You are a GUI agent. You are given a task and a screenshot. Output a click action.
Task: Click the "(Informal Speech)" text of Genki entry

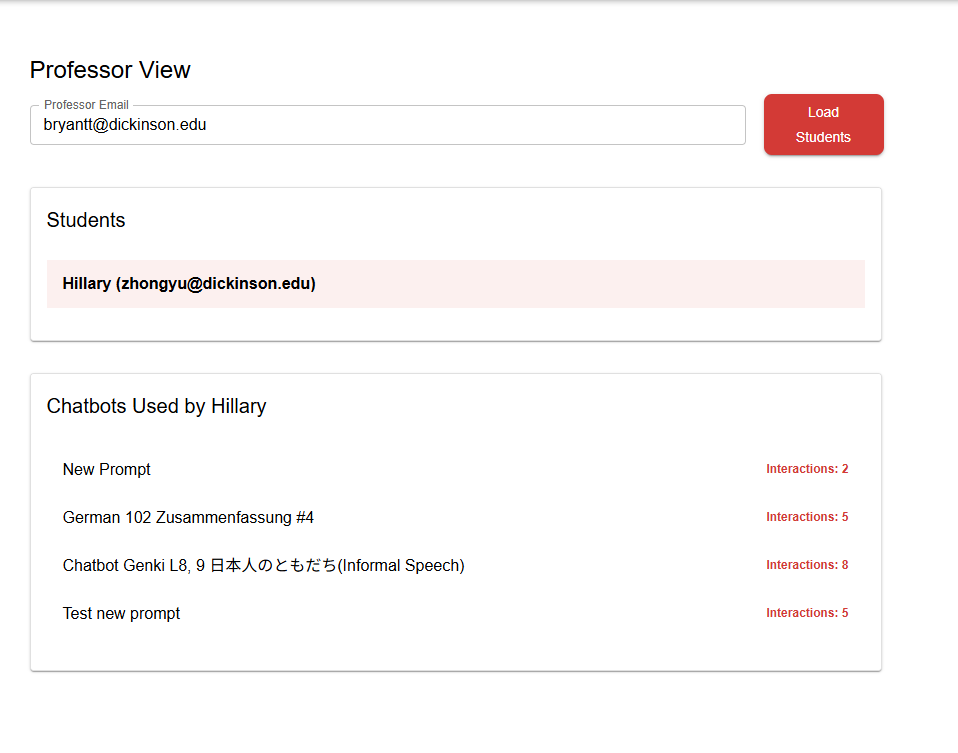(401, 565)
